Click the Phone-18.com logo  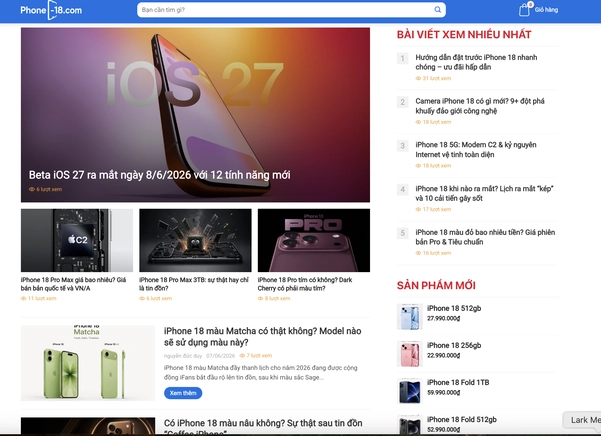tap(51, 10)
